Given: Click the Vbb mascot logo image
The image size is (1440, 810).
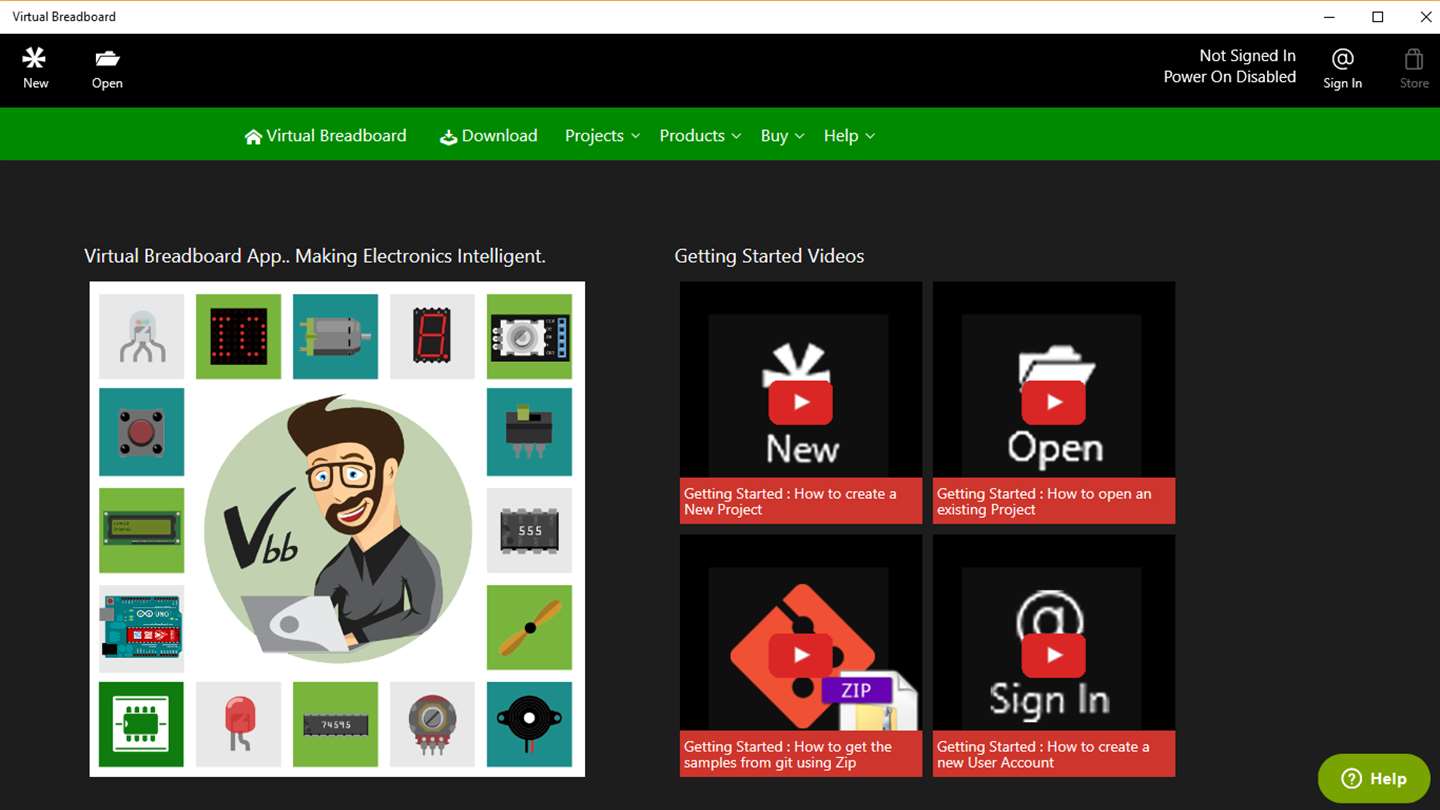Looking at the screenshot, I should point(337,530).
